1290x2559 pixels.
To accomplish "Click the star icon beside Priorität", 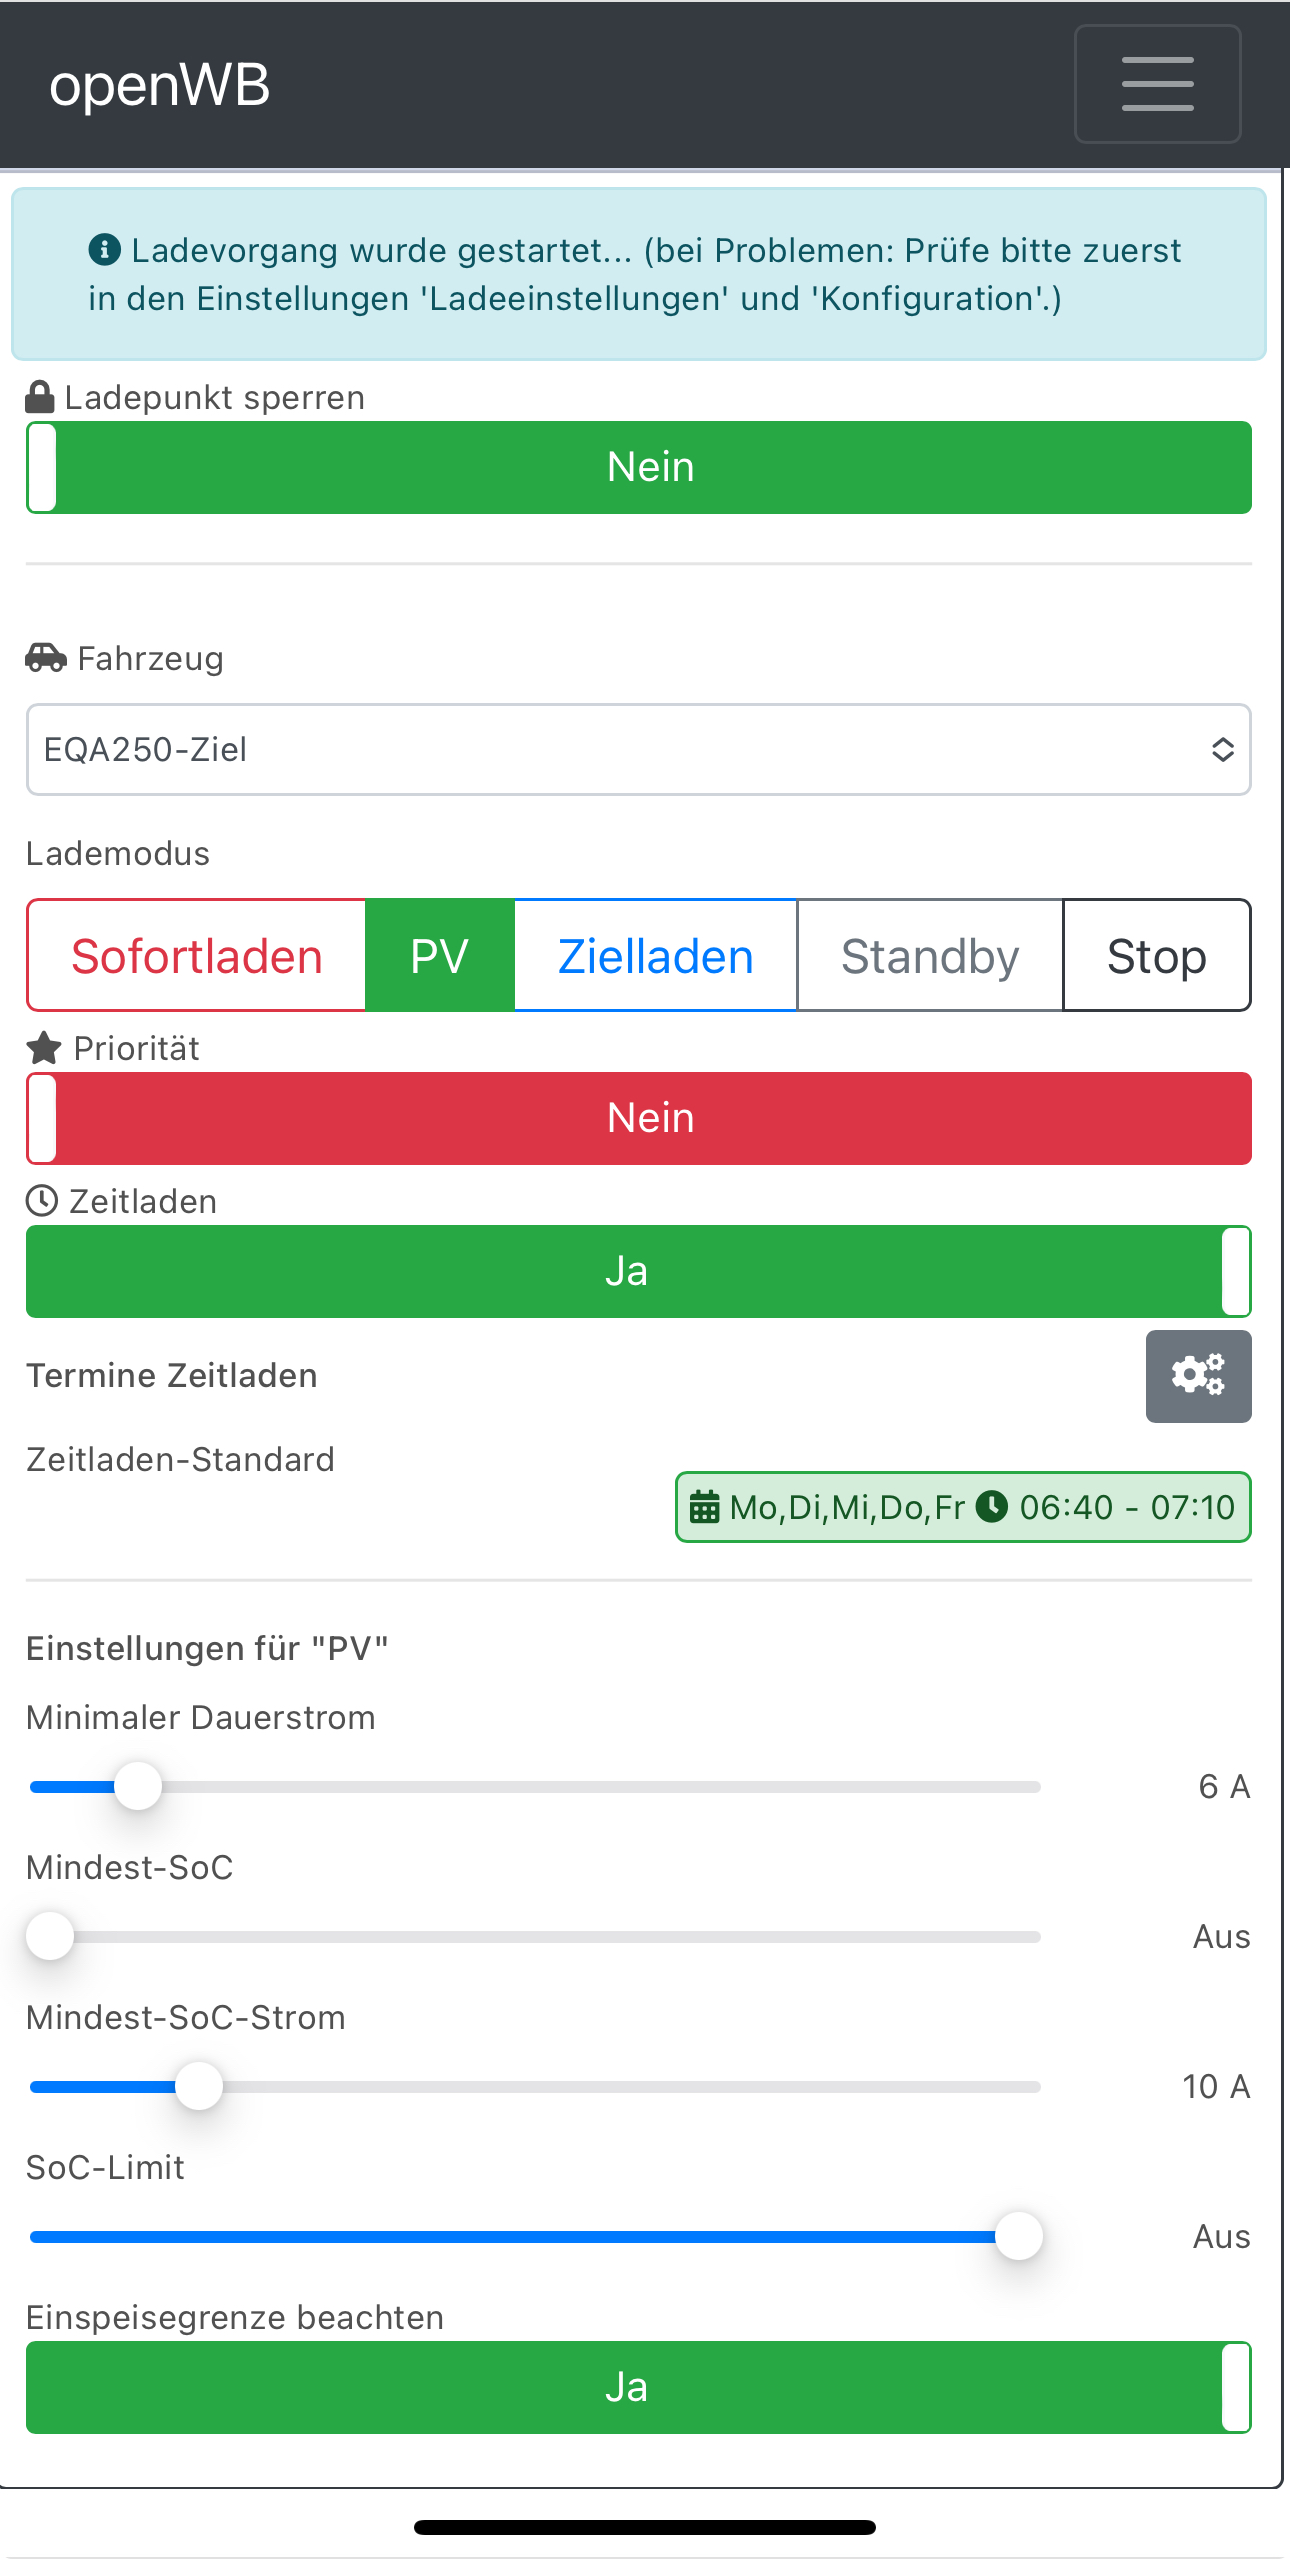I will [x=44, y=1048].
